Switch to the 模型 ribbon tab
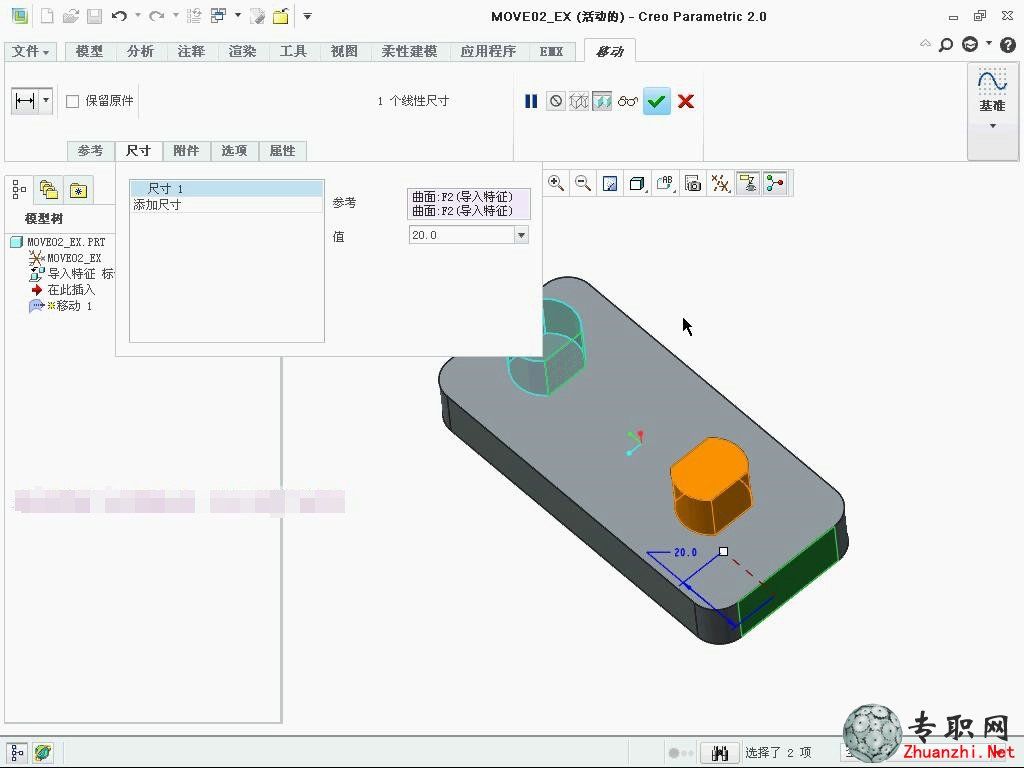The width and height of the screenshot is (1024, 768). click(x=89, y=51)
